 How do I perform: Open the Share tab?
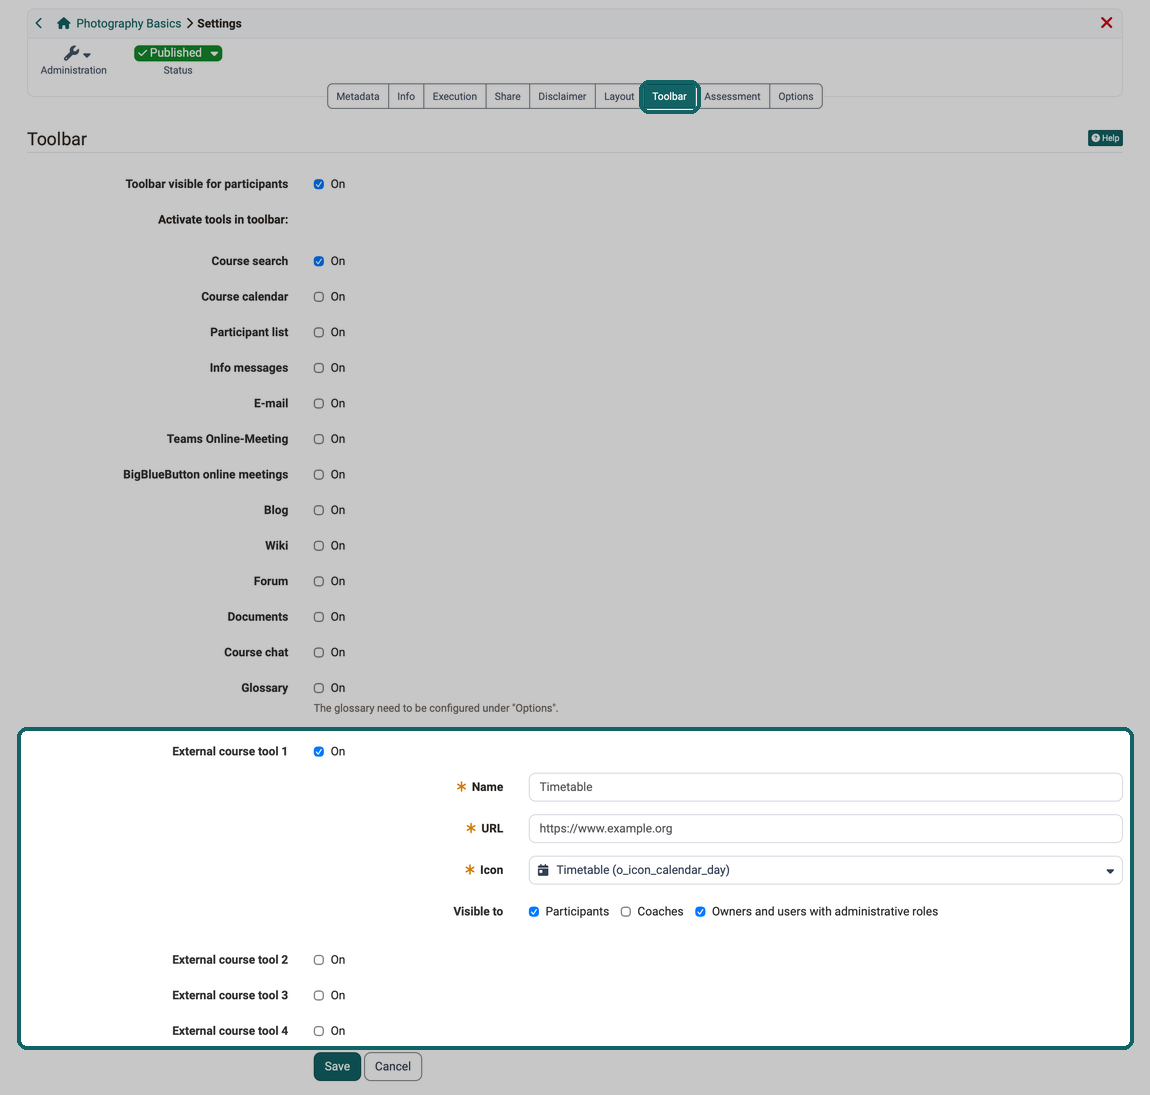508,96
